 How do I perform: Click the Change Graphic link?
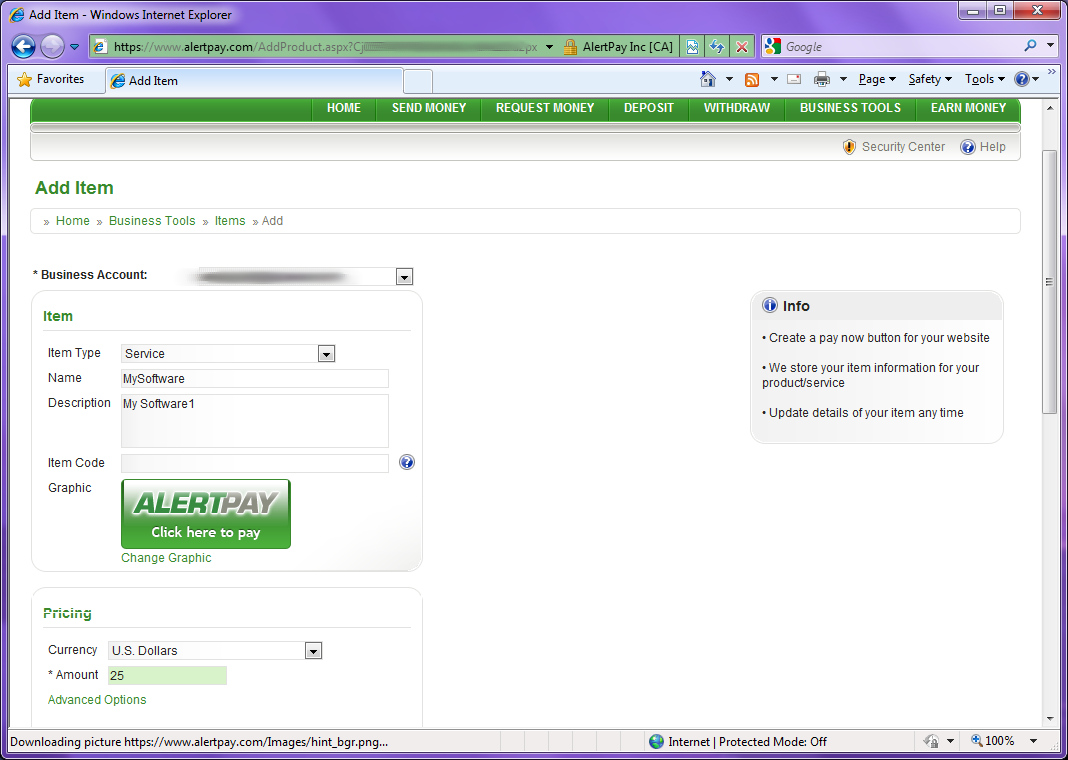[166, 558]
